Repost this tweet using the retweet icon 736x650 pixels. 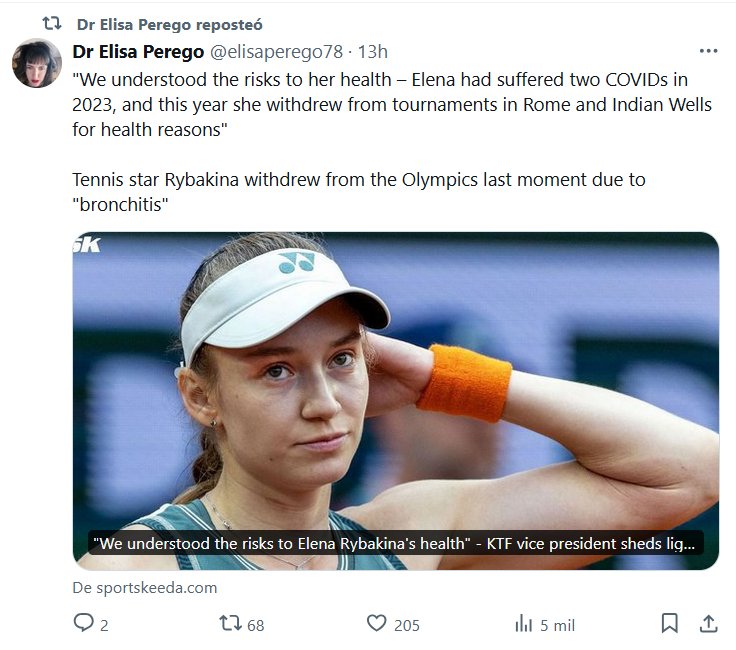(x=229, y=624)
